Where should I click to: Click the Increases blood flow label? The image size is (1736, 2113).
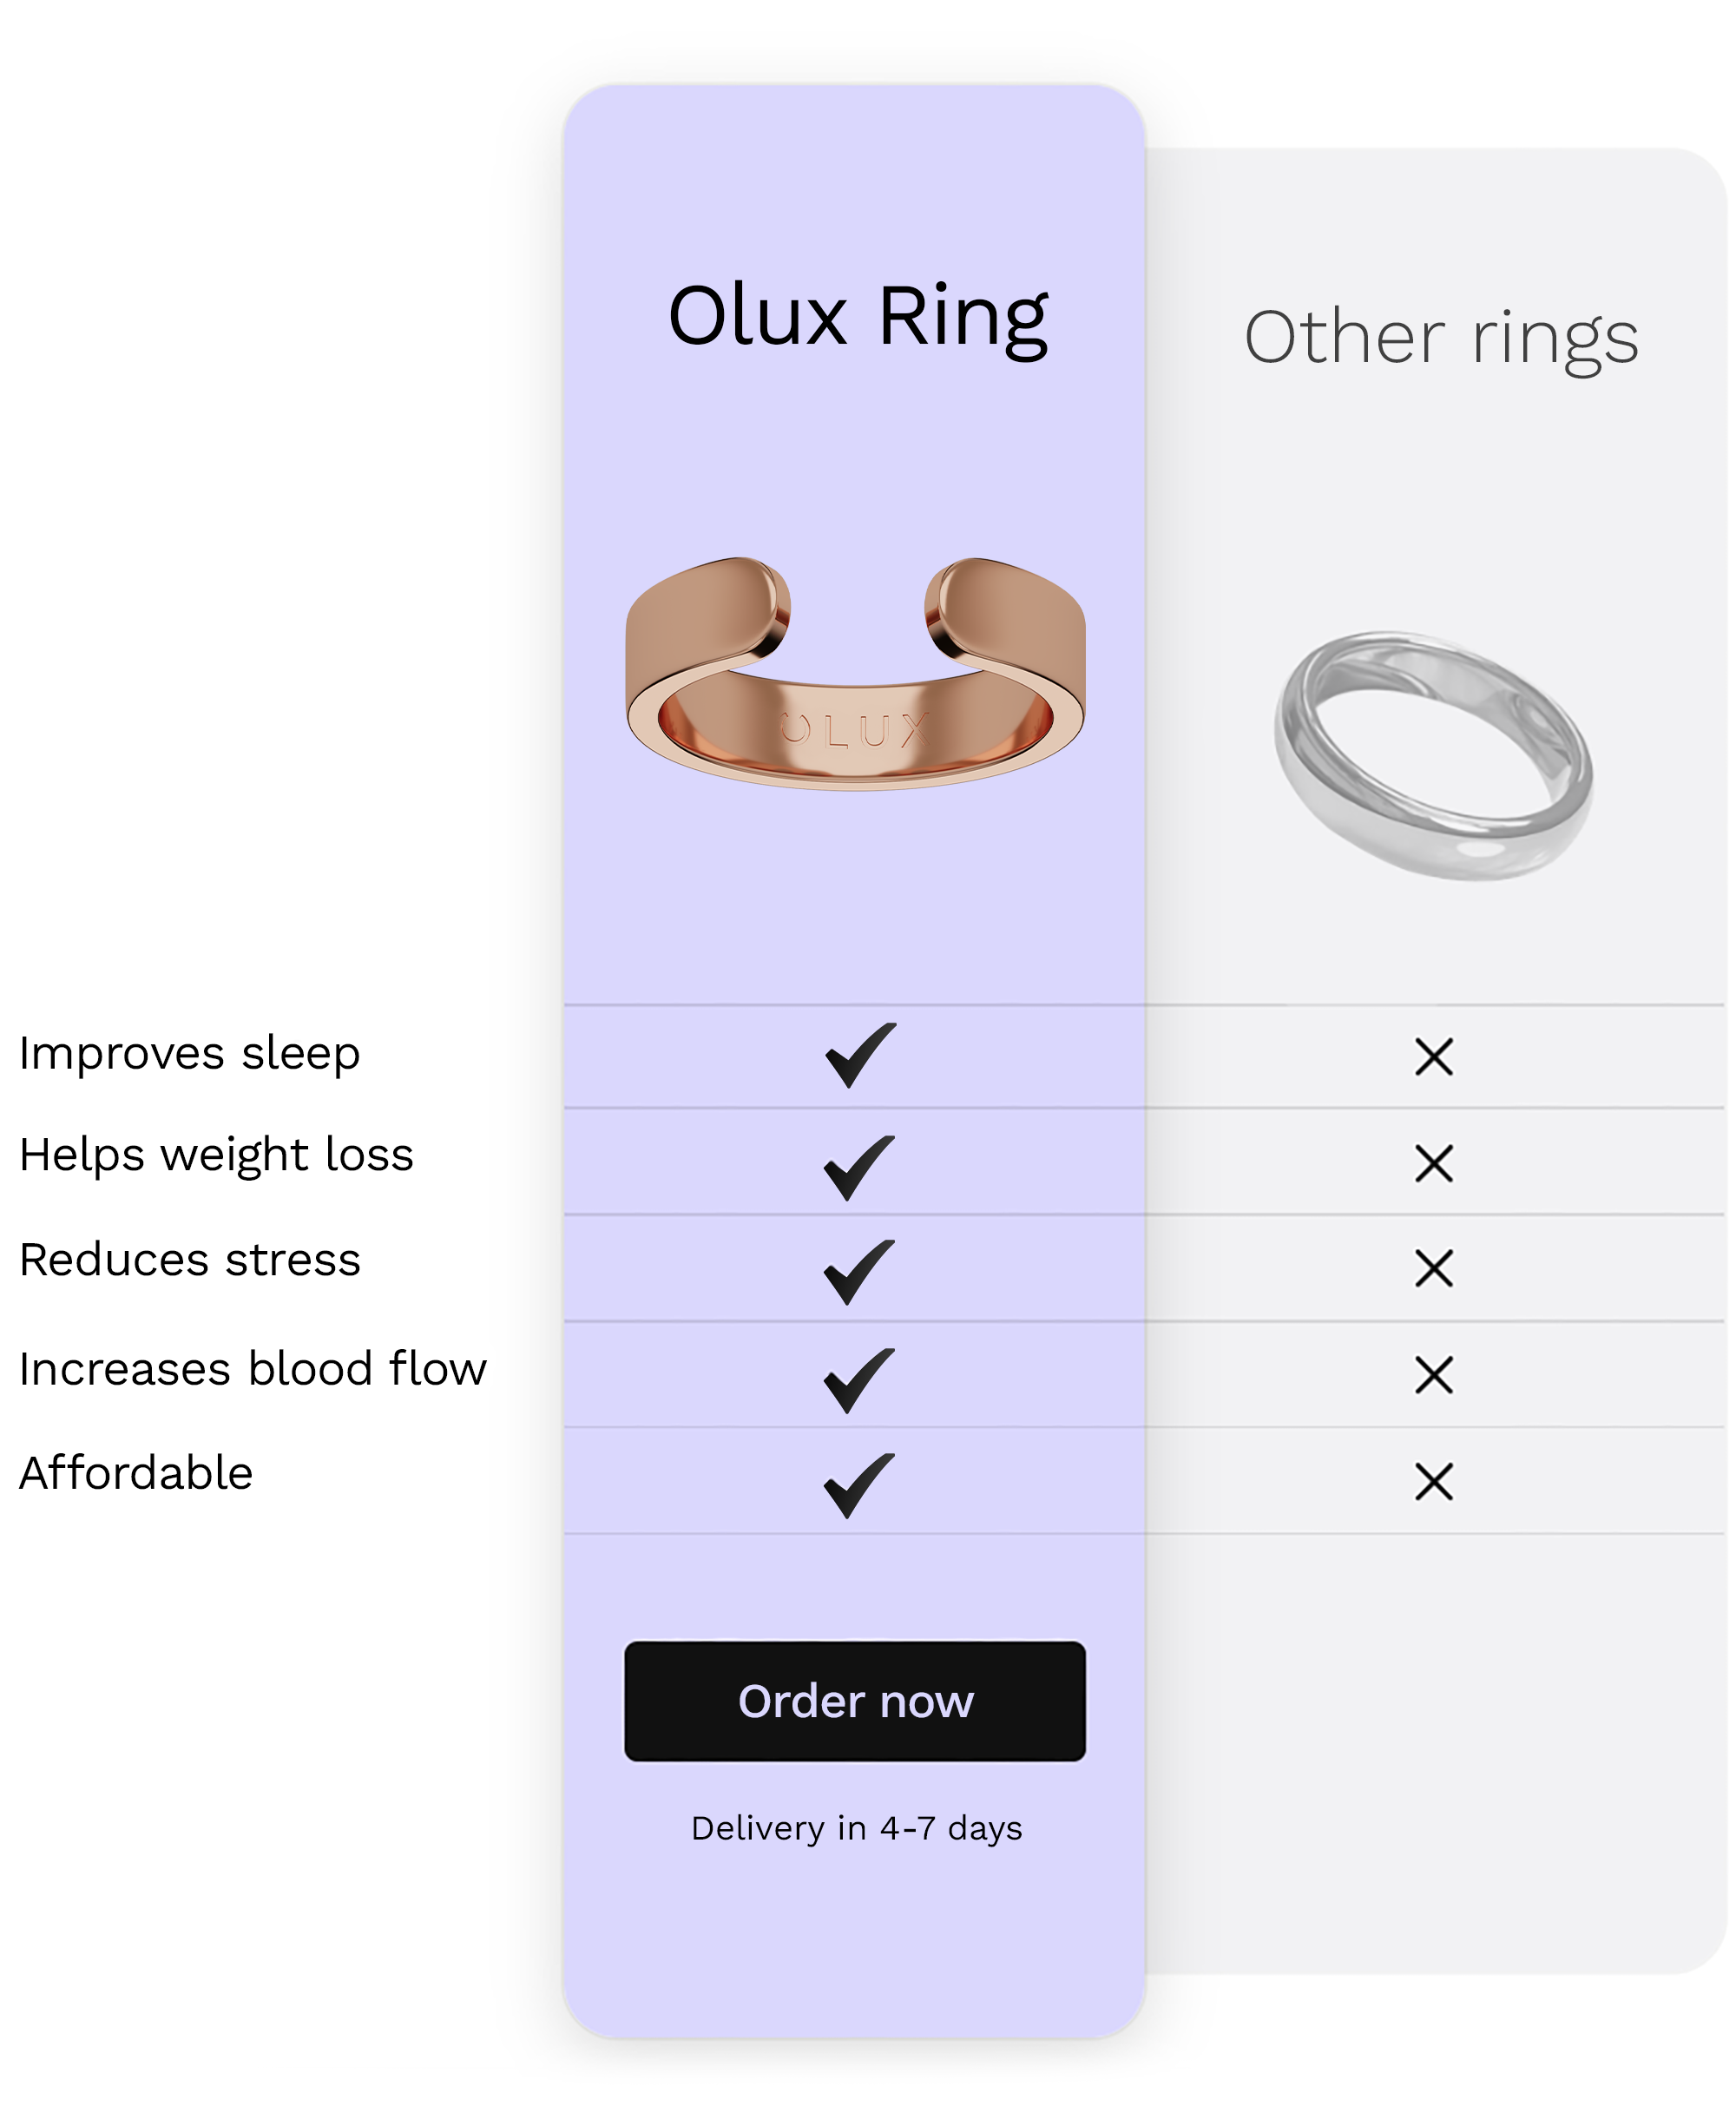tap(252, 1368)
